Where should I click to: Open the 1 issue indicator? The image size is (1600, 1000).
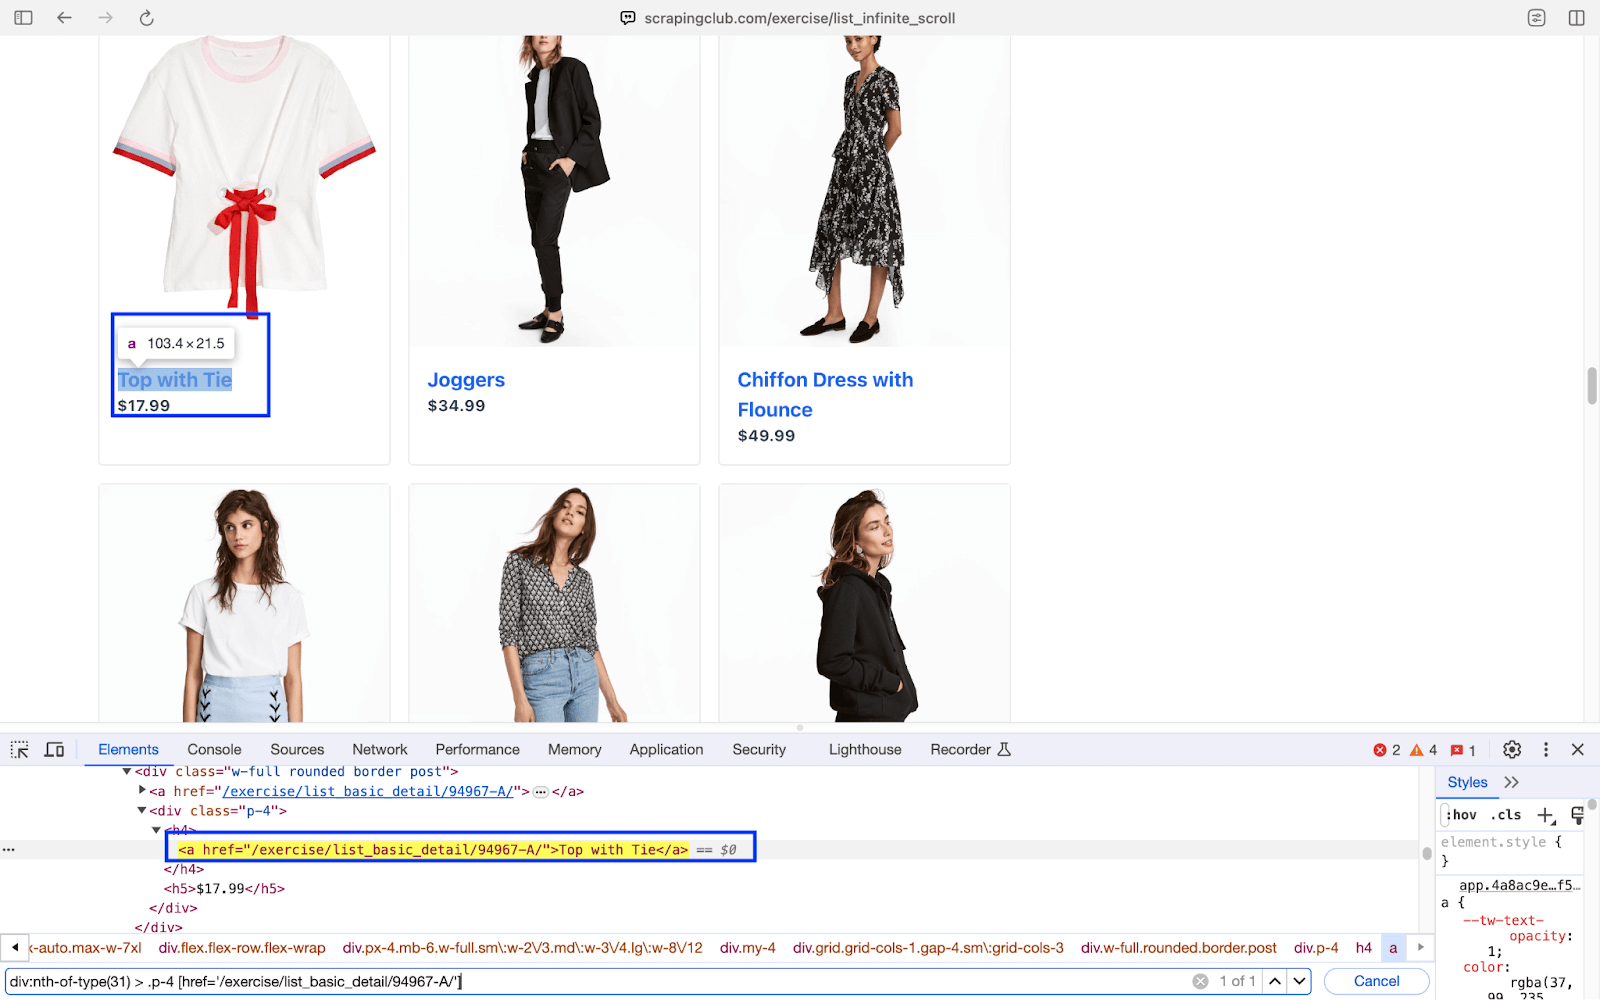(1463, 750)
